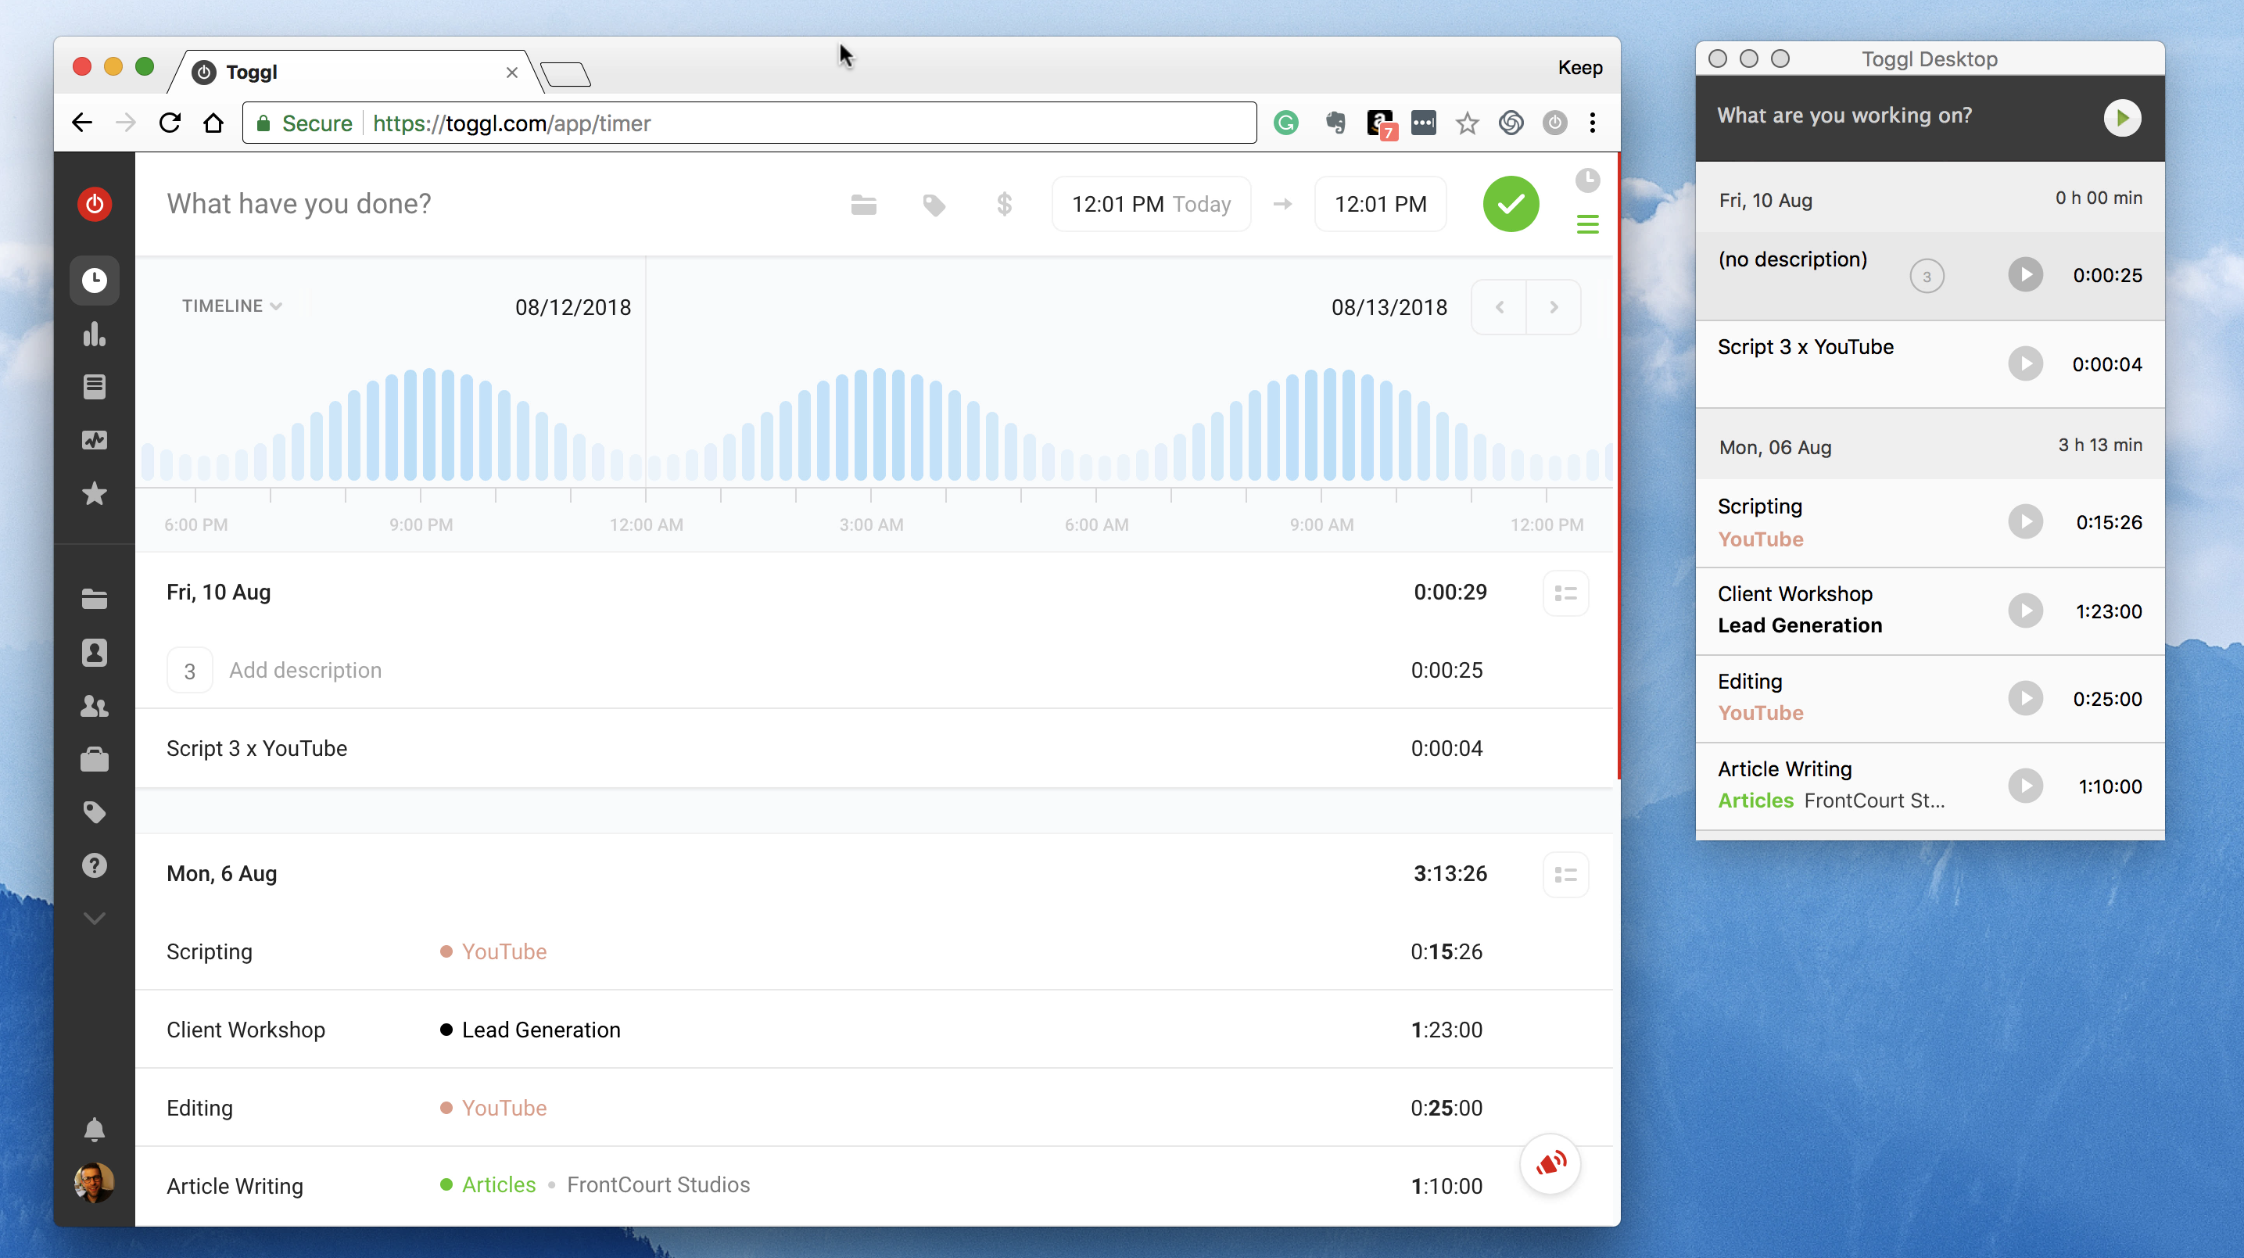
Task: Click the green checkmark save entry button
Action: tap(1511, 204)
